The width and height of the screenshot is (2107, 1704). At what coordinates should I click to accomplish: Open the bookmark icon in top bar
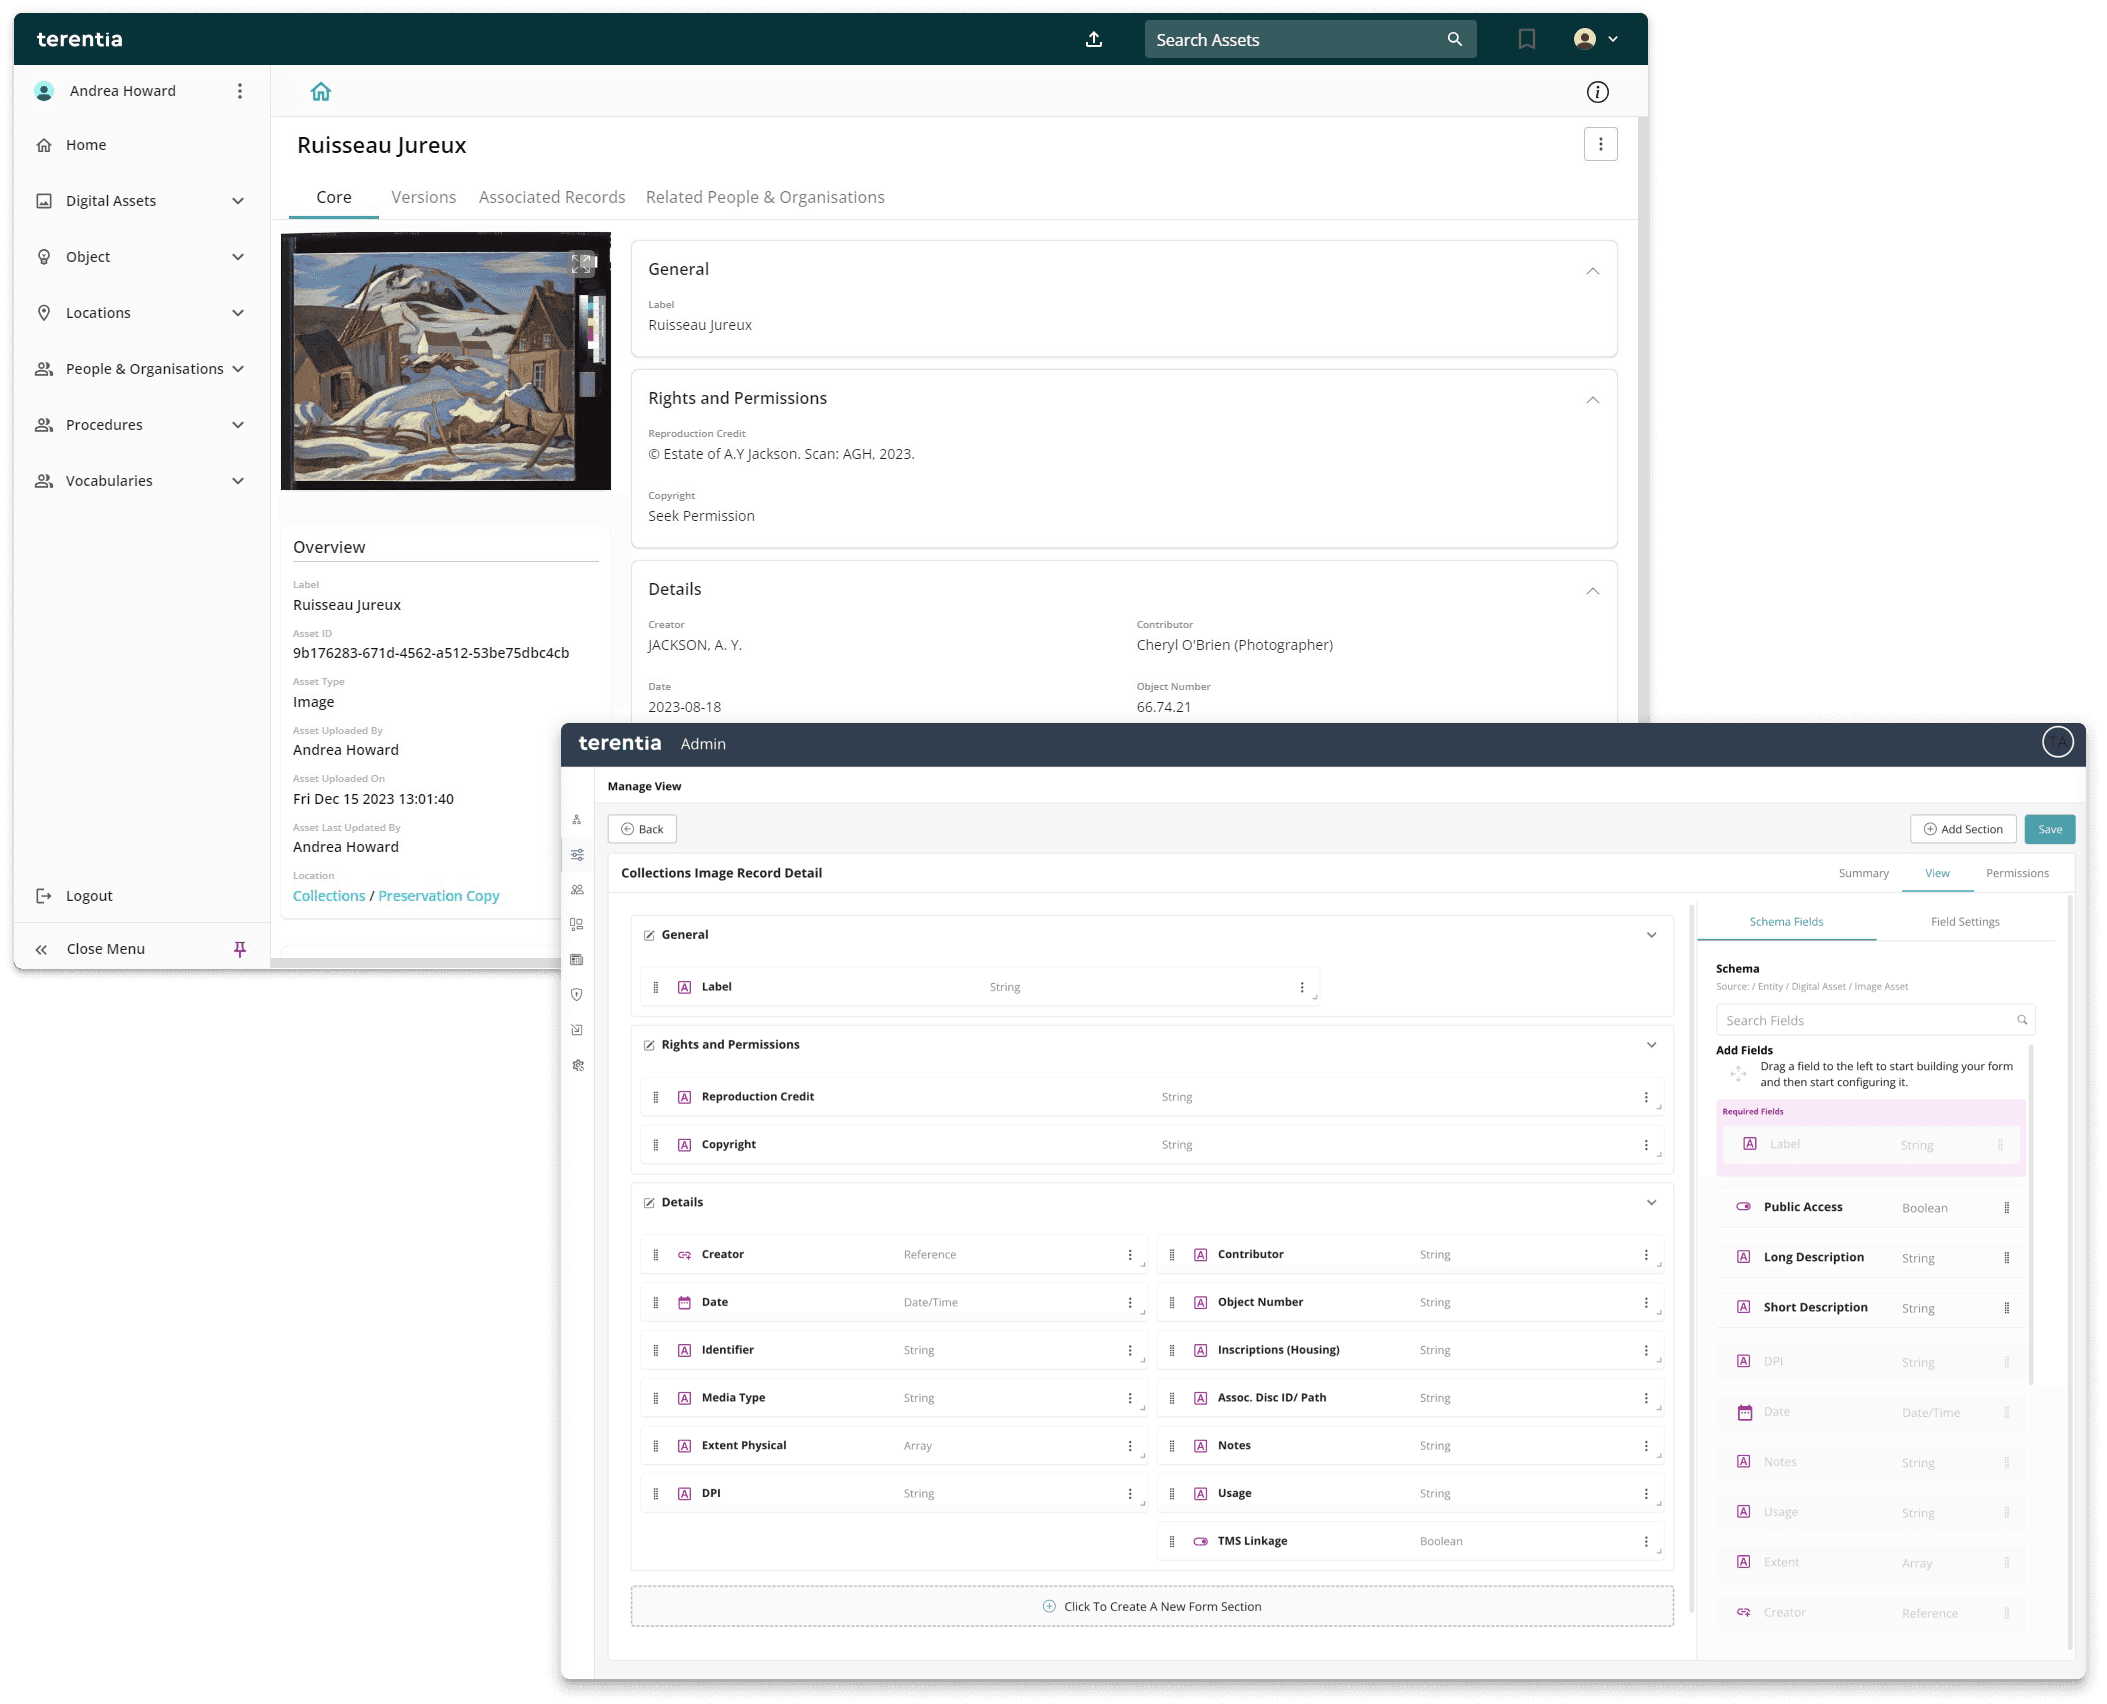1527,39
